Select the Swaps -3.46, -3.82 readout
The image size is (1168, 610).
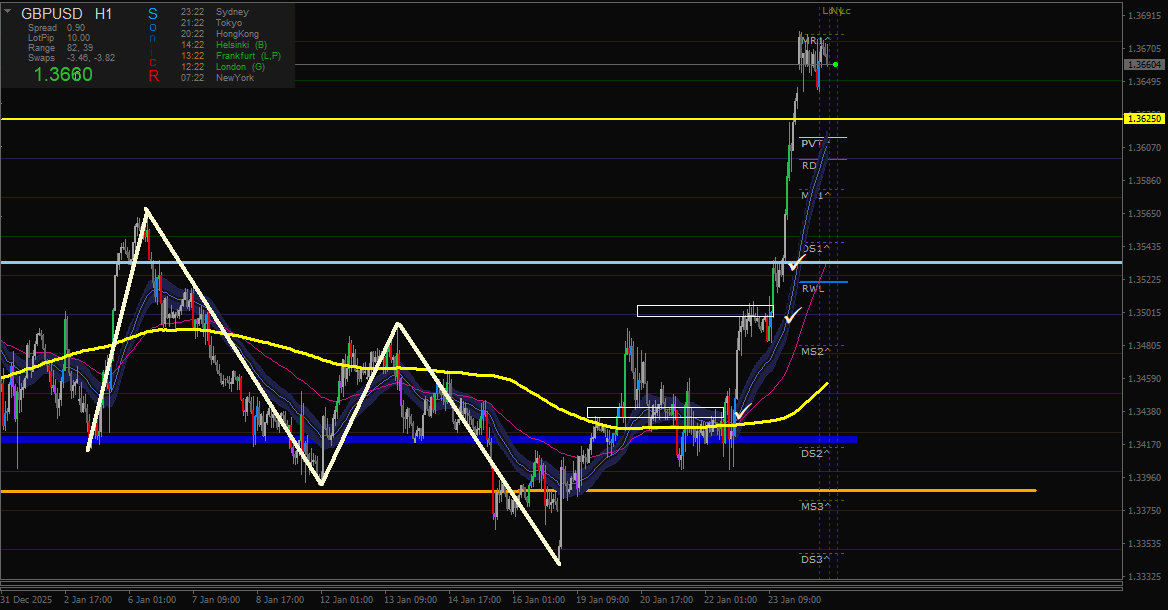tap(72, 57)
